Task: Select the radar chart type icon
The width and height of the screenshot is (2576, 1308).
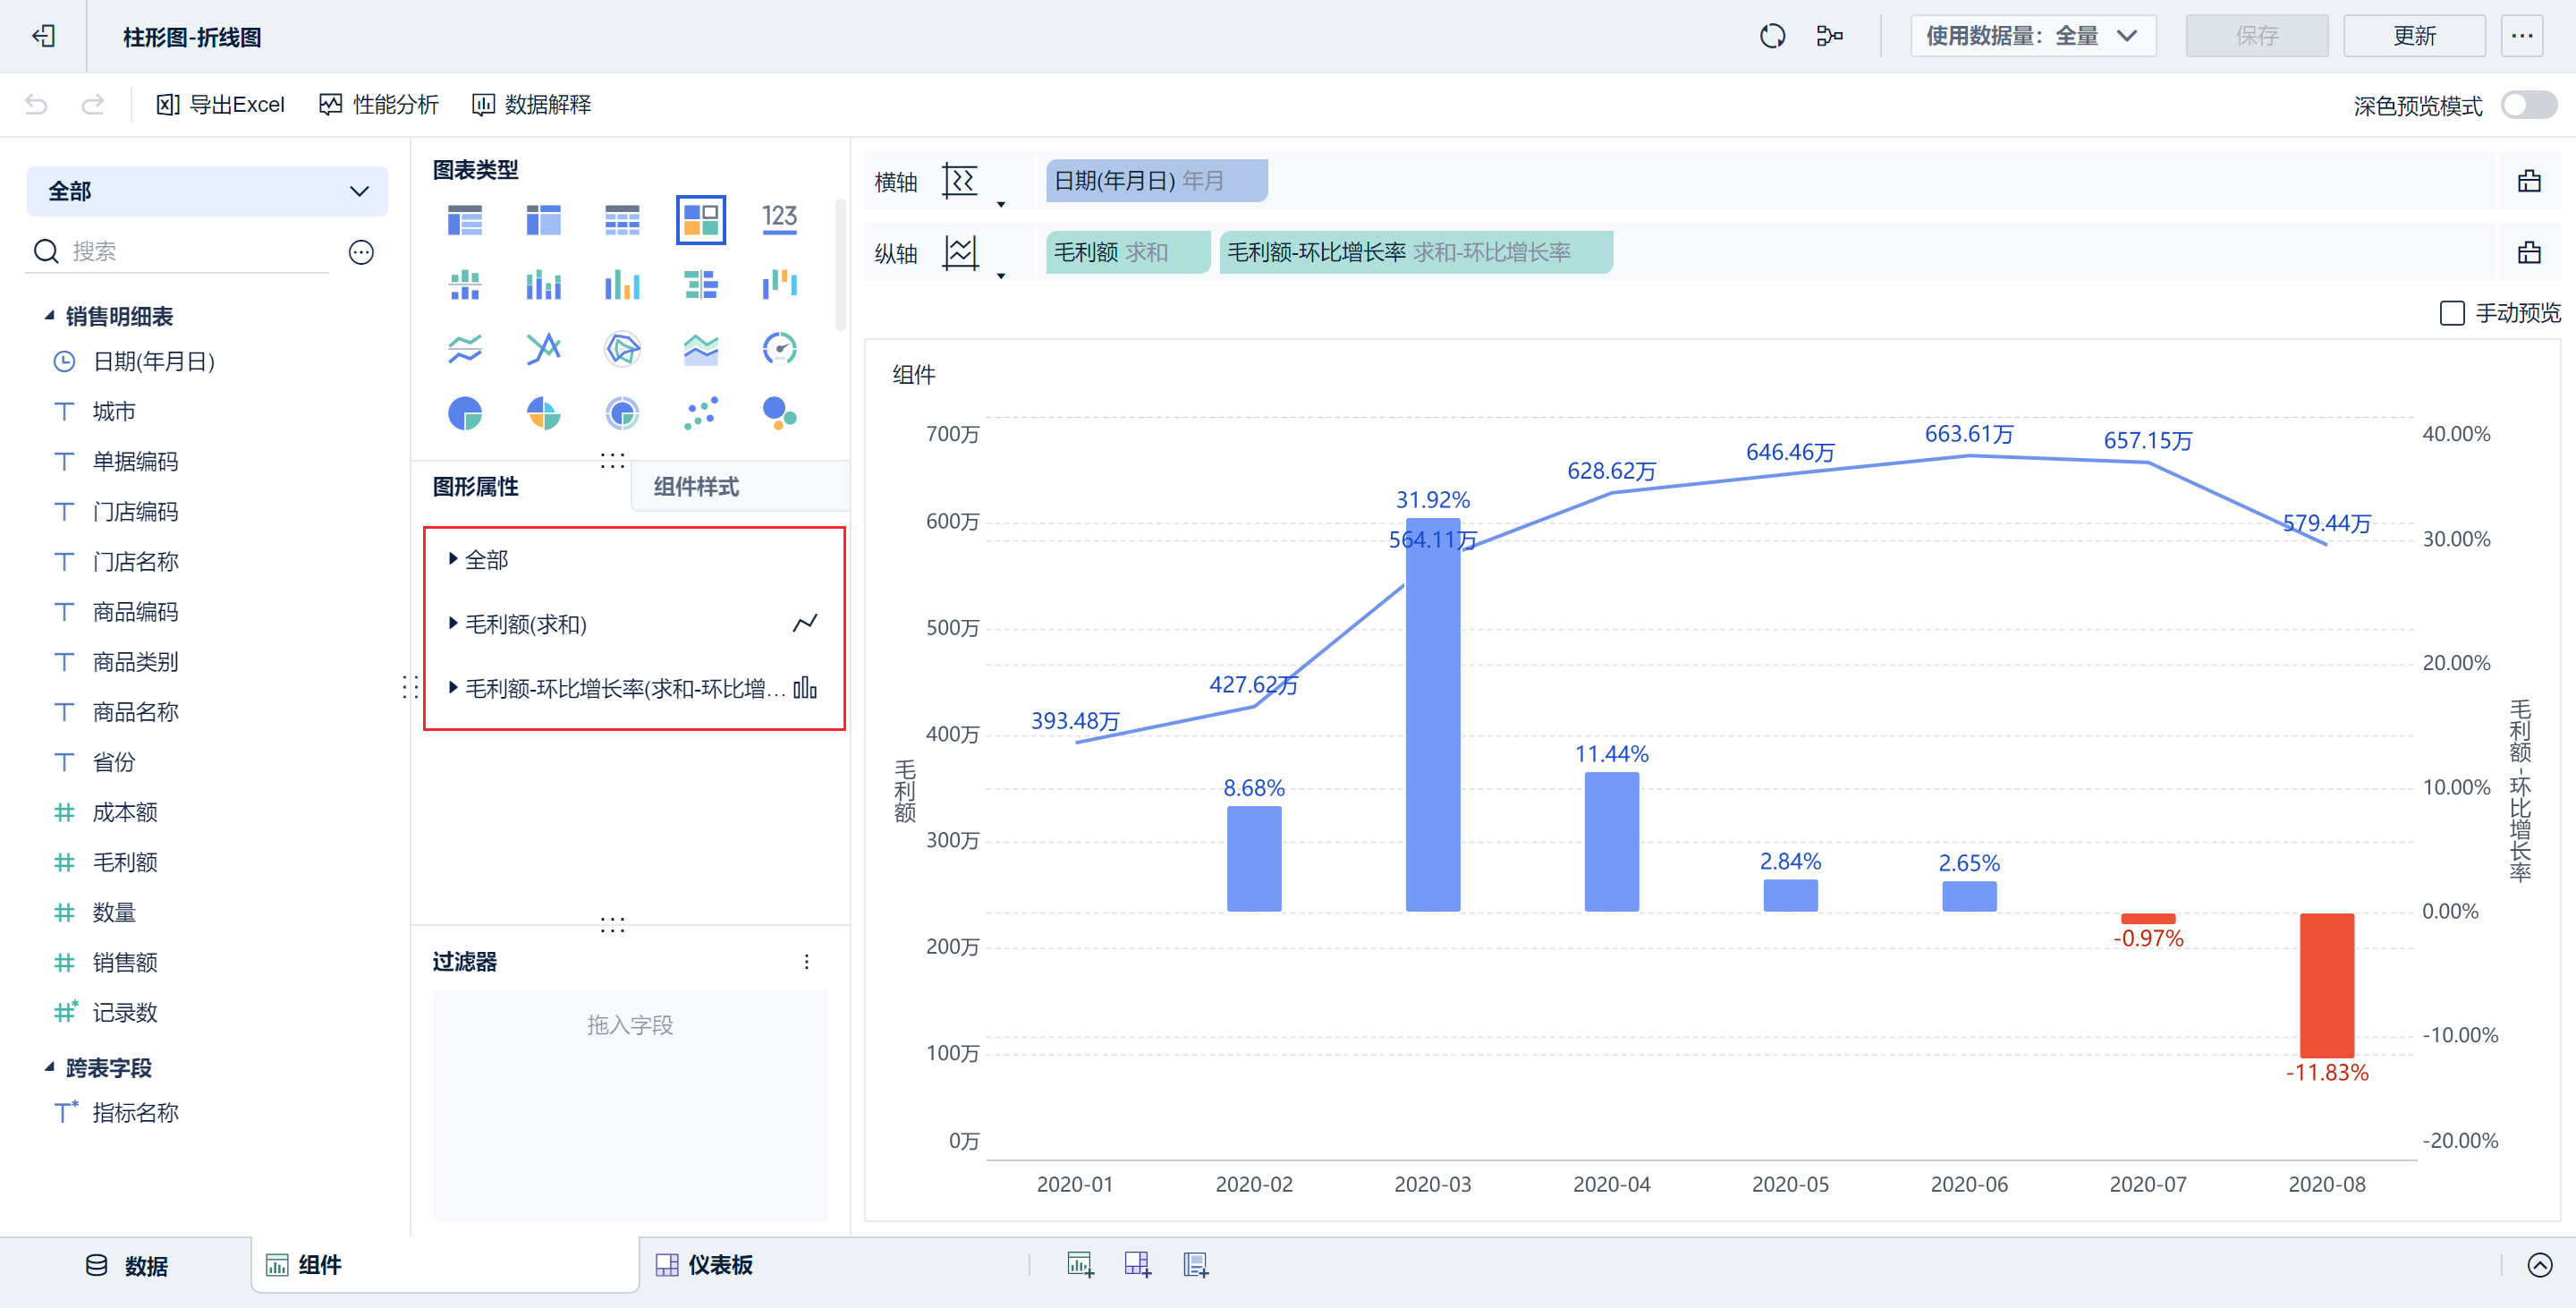Action: click(622, 349)
